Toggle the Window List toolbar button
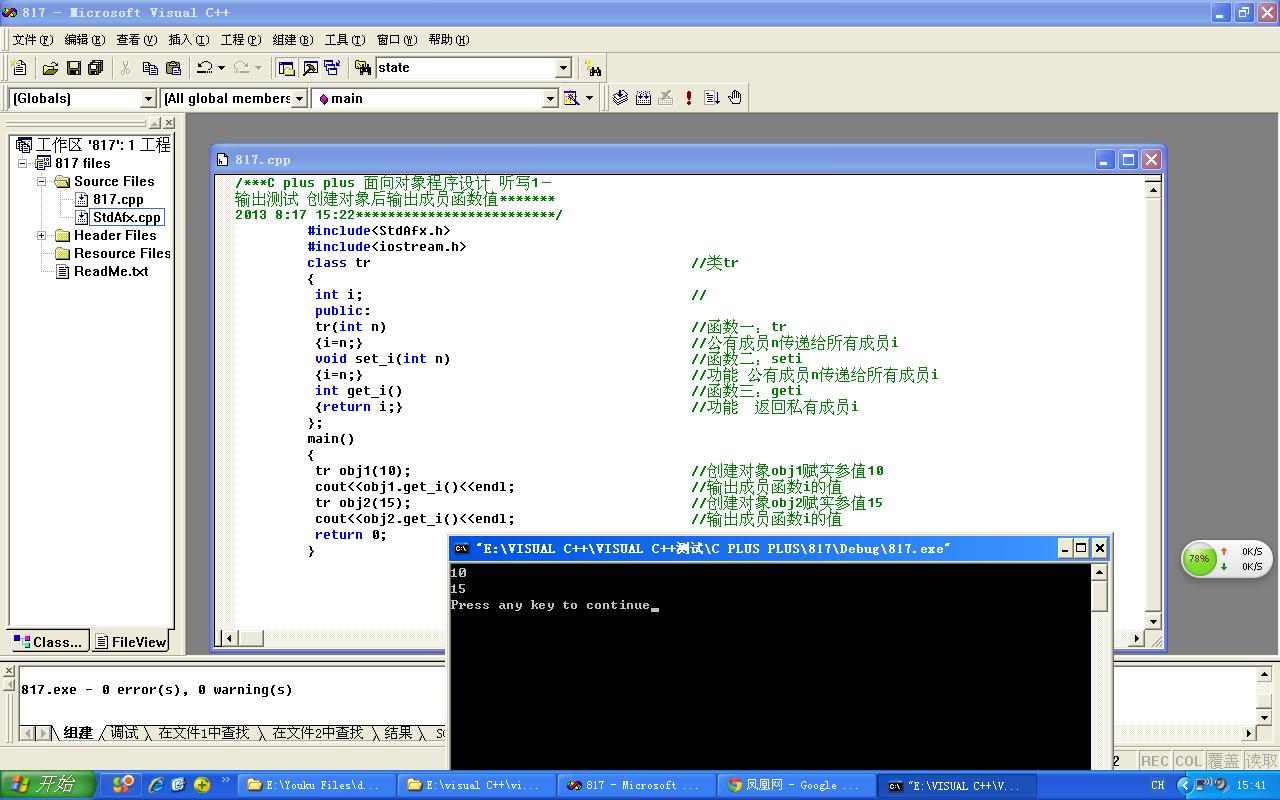Image resolution: width=1280 pixels, height=800 pixels. pos(332,68)
